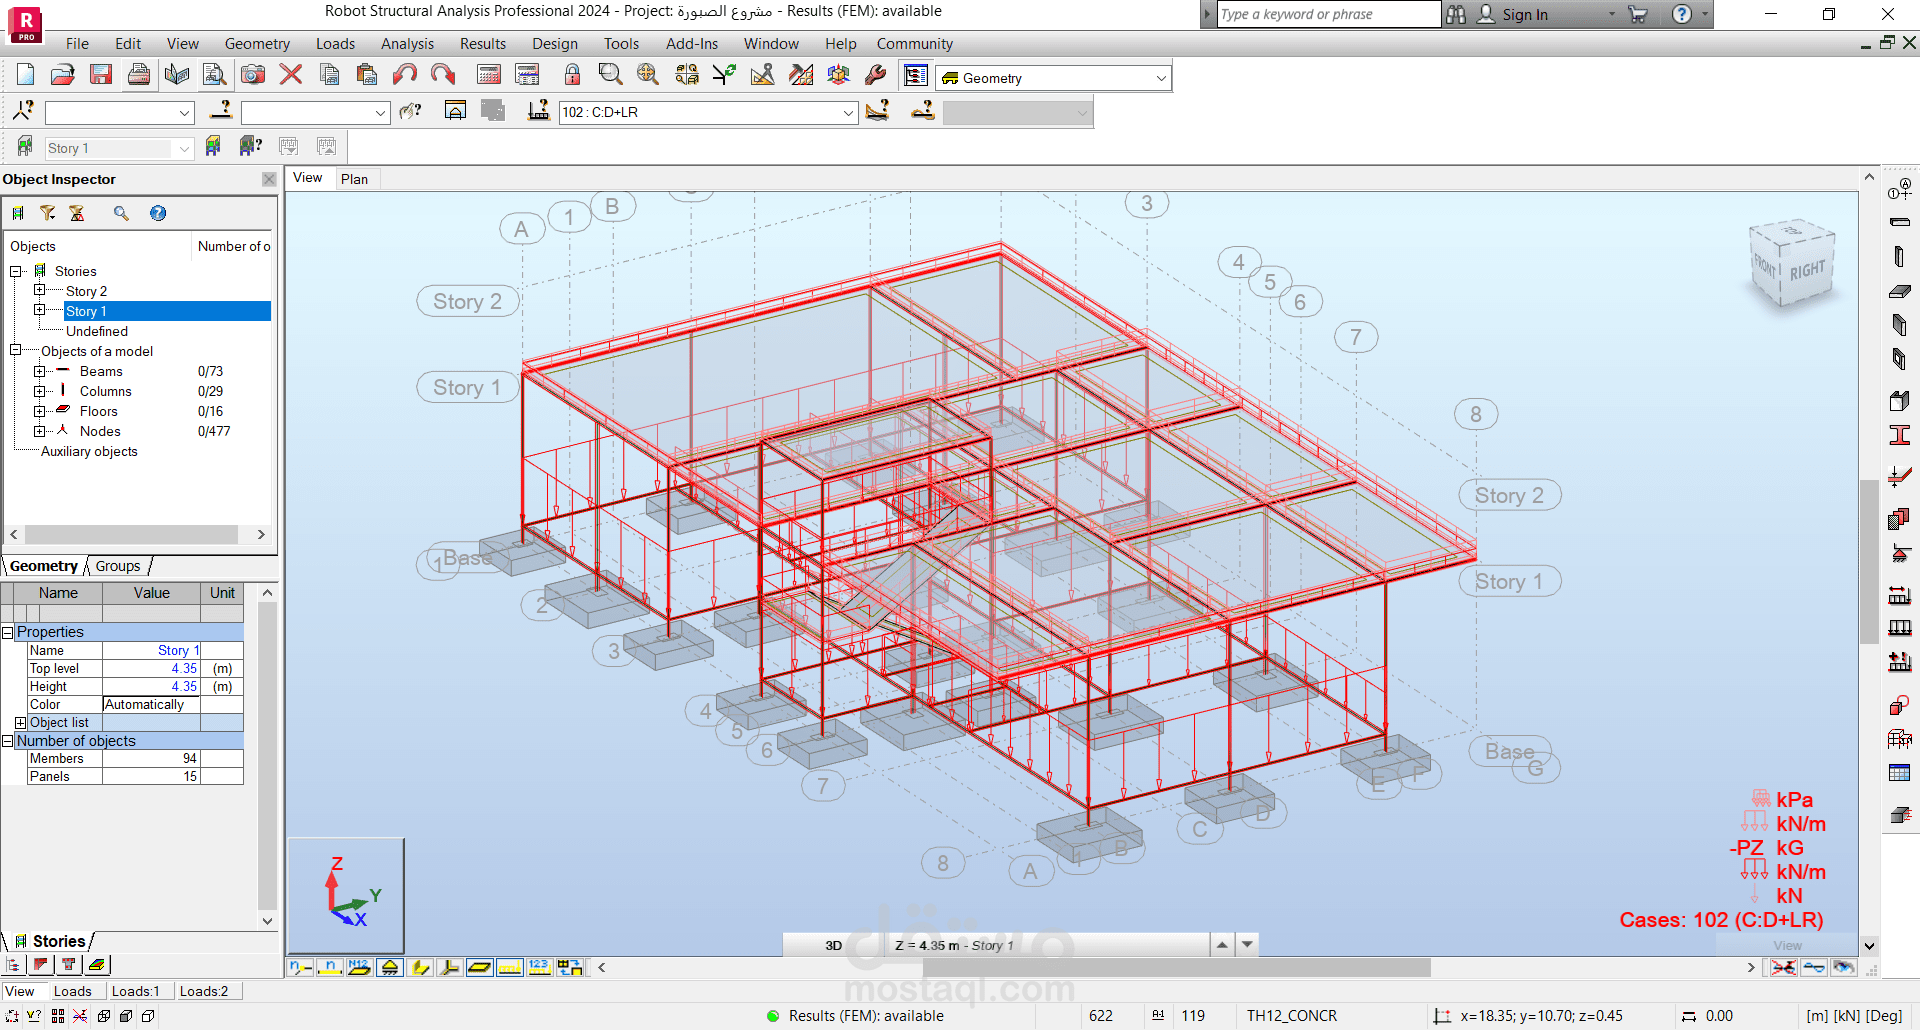
Task: Click the viewport horizontal scrollbar thumb
Action: 1177,967
